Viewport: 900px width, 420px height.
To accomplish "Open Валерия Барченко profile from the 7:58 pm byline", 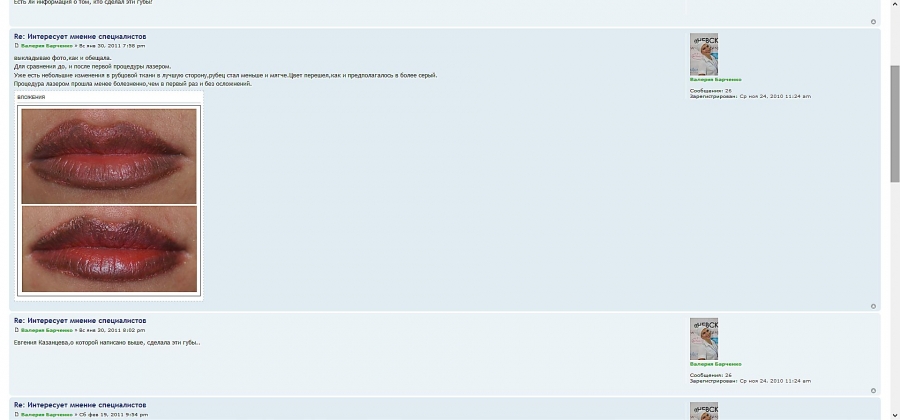I will (x=47, y=45).
